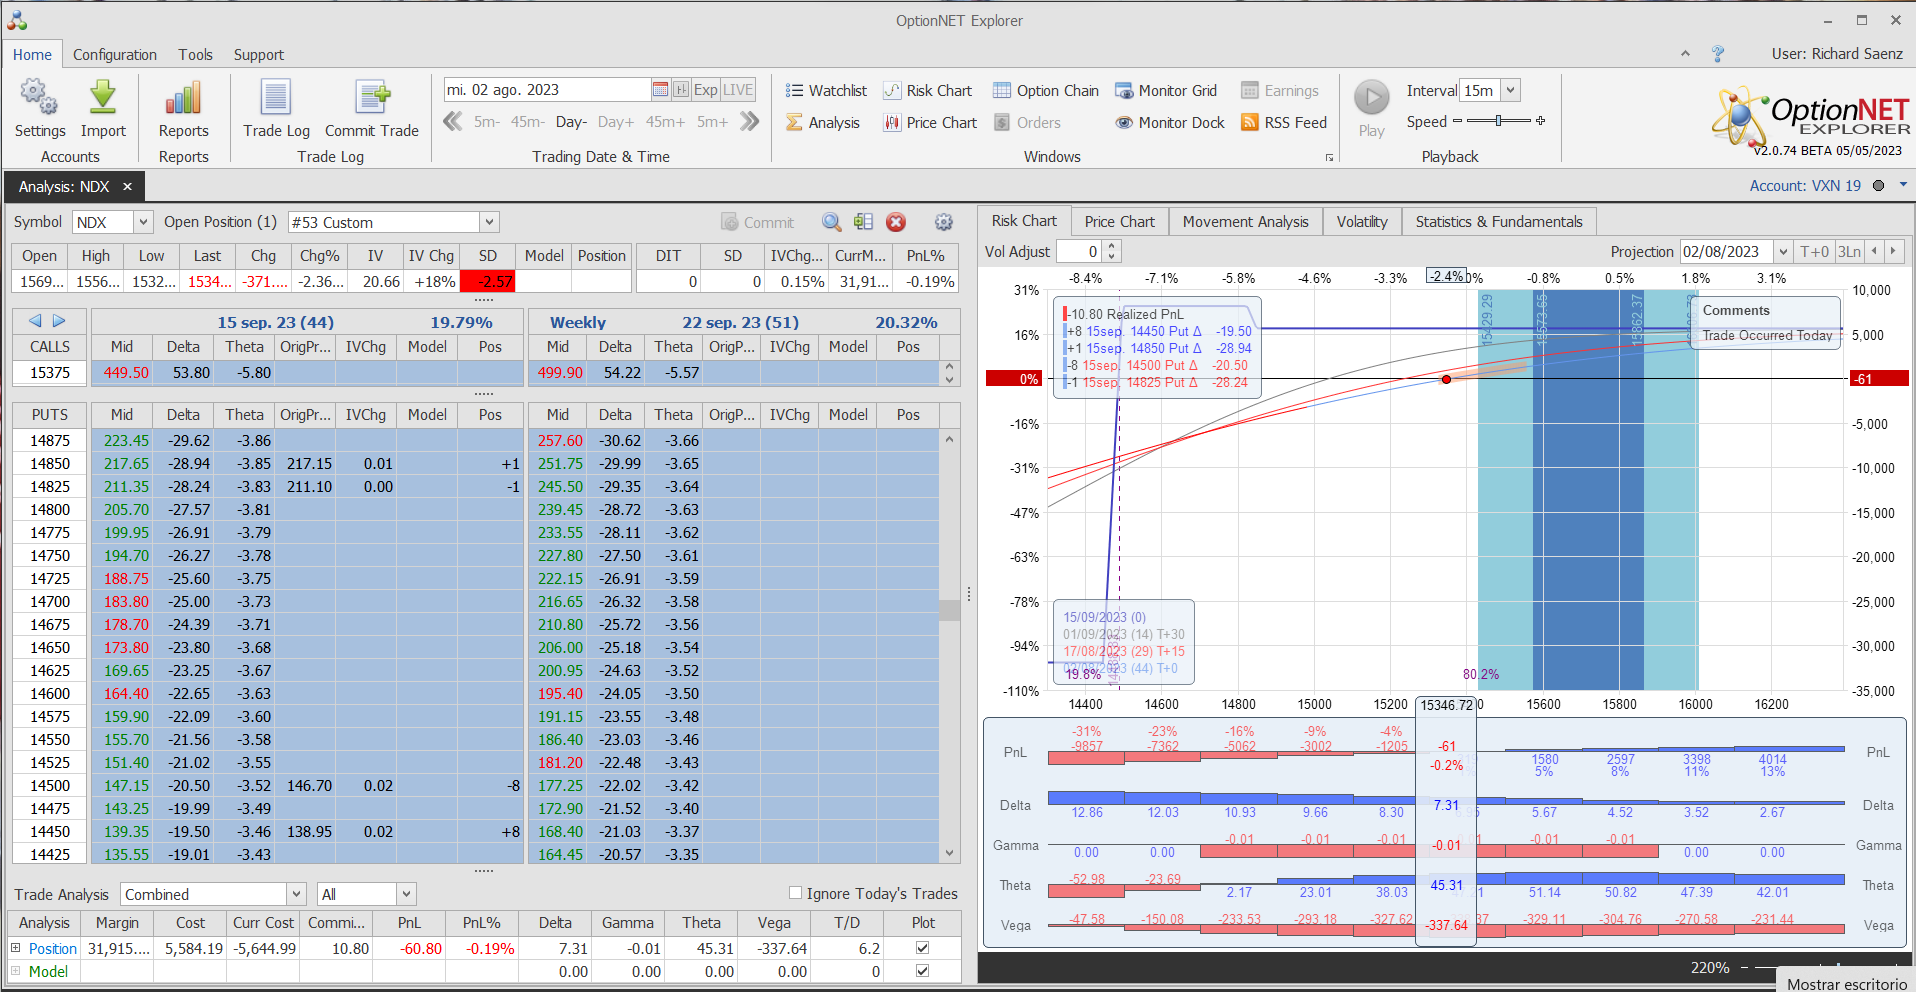Viewport: 1916px width, 992px height.
Task: Open the Symbol NDX dropdown
Action: coord(143,222)
